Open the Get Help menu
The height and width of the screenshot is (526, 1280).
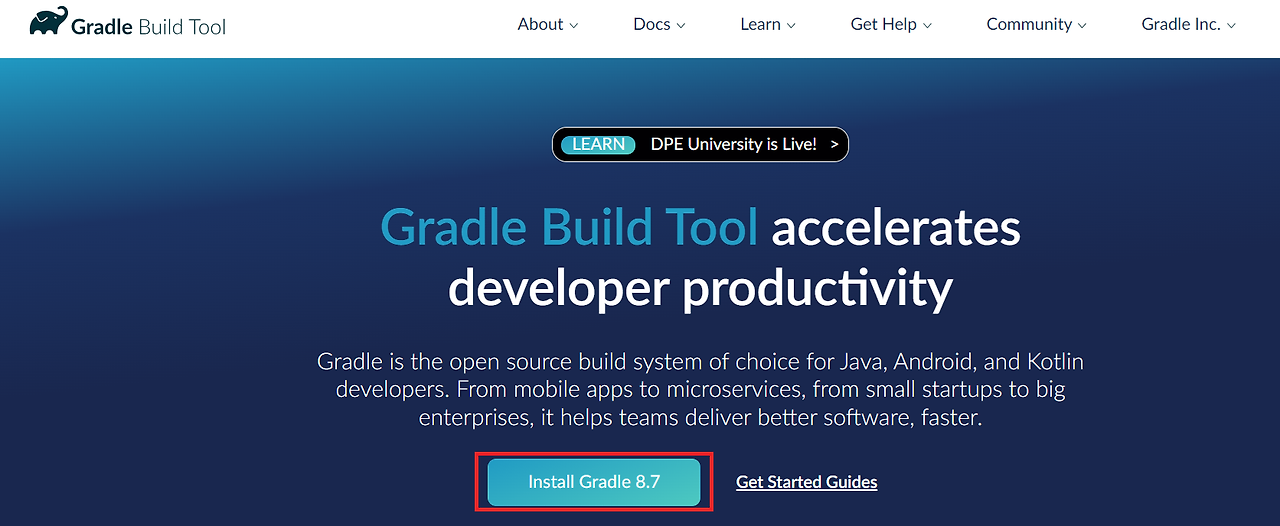[x=891, y=24]
